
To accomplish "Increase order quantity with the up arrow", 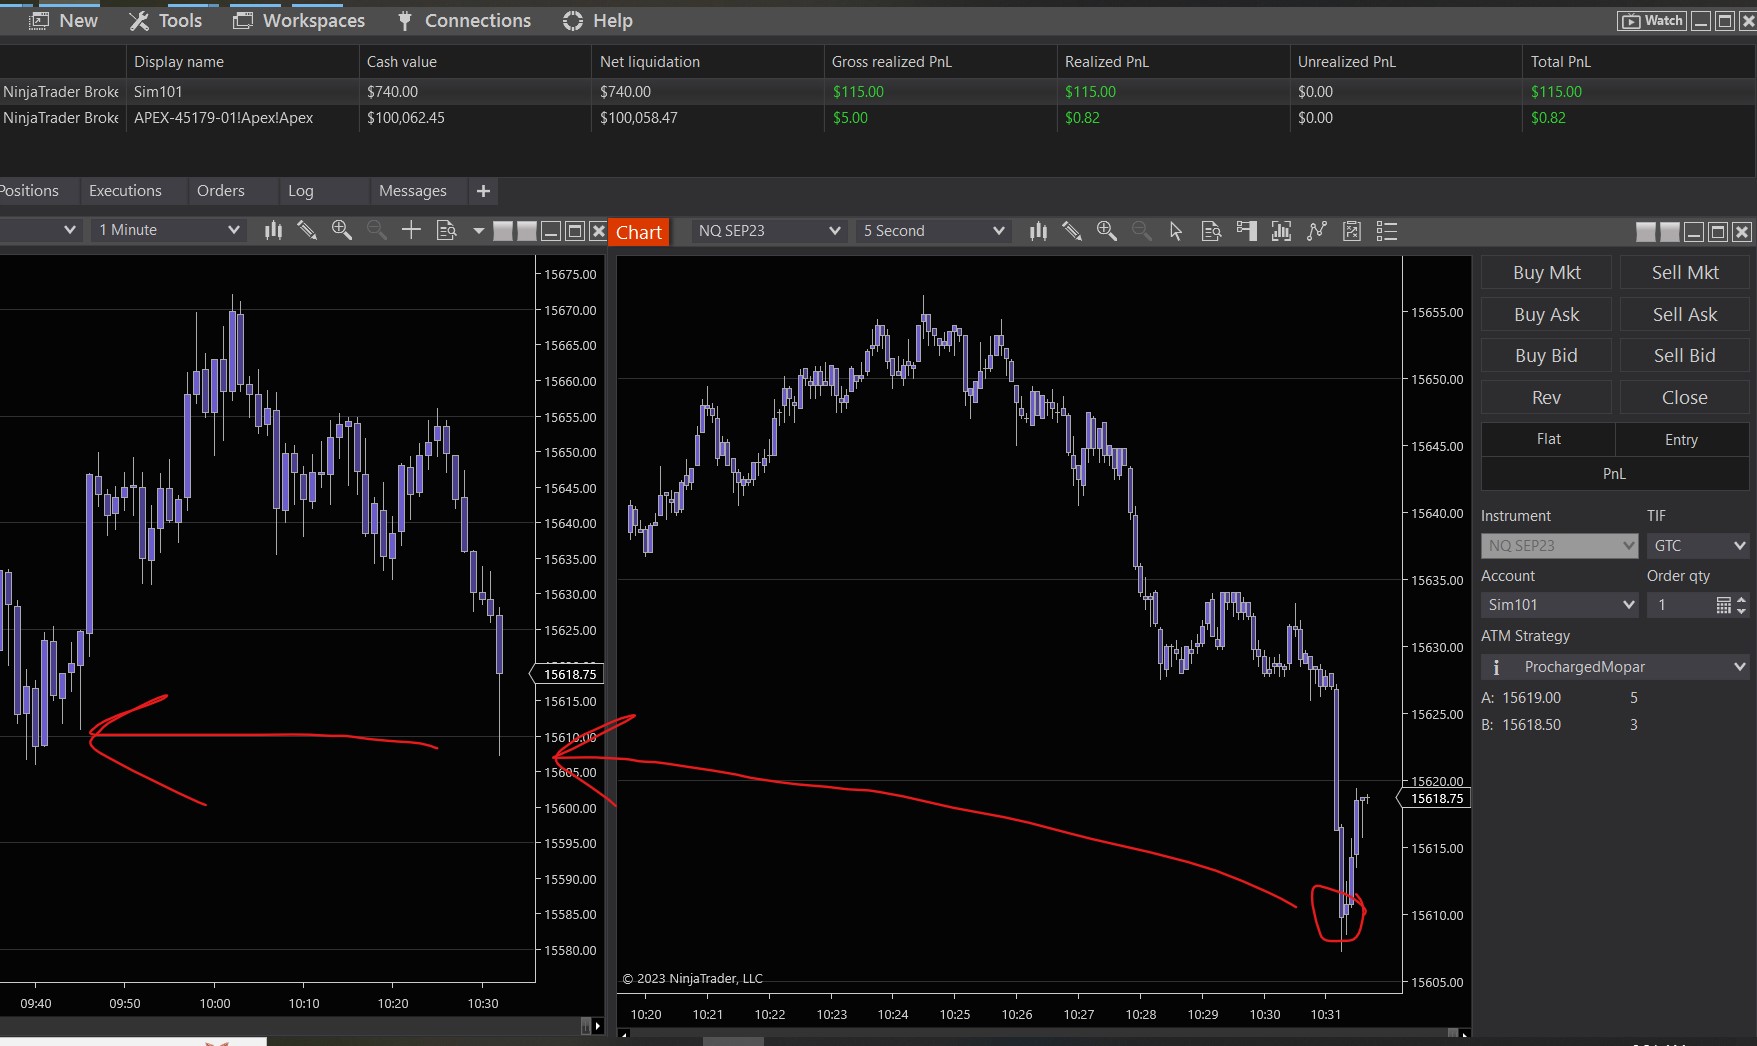I will 1741,599.
